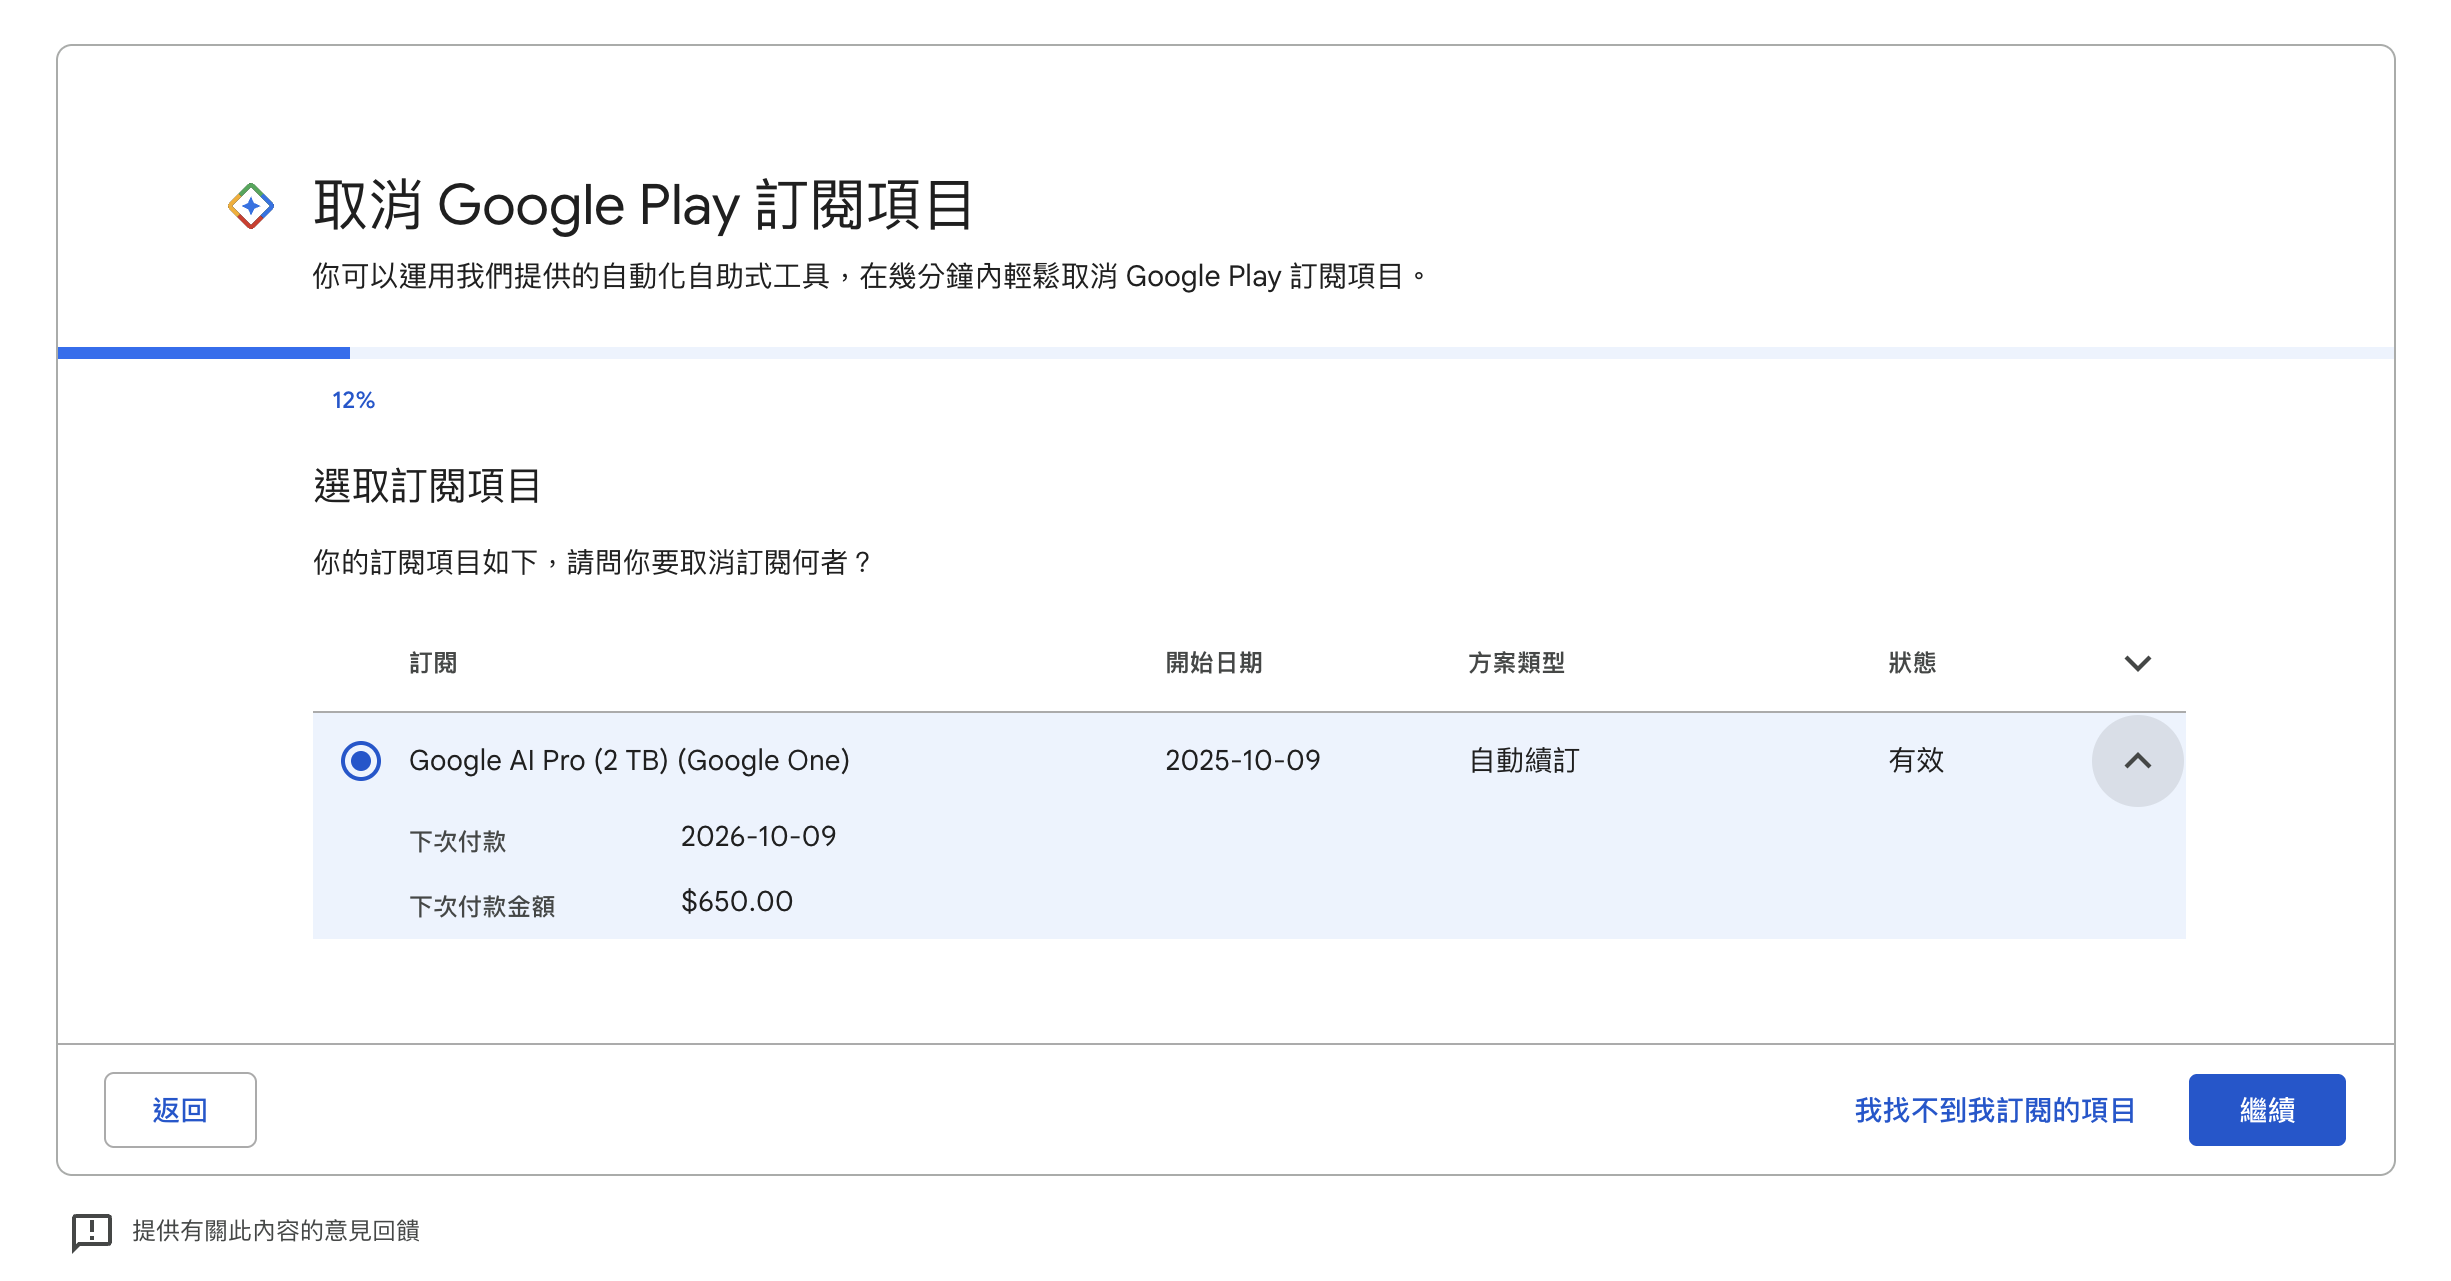
Task: Click the start date 2025-10-09
Action: [x=1243, y=761]
